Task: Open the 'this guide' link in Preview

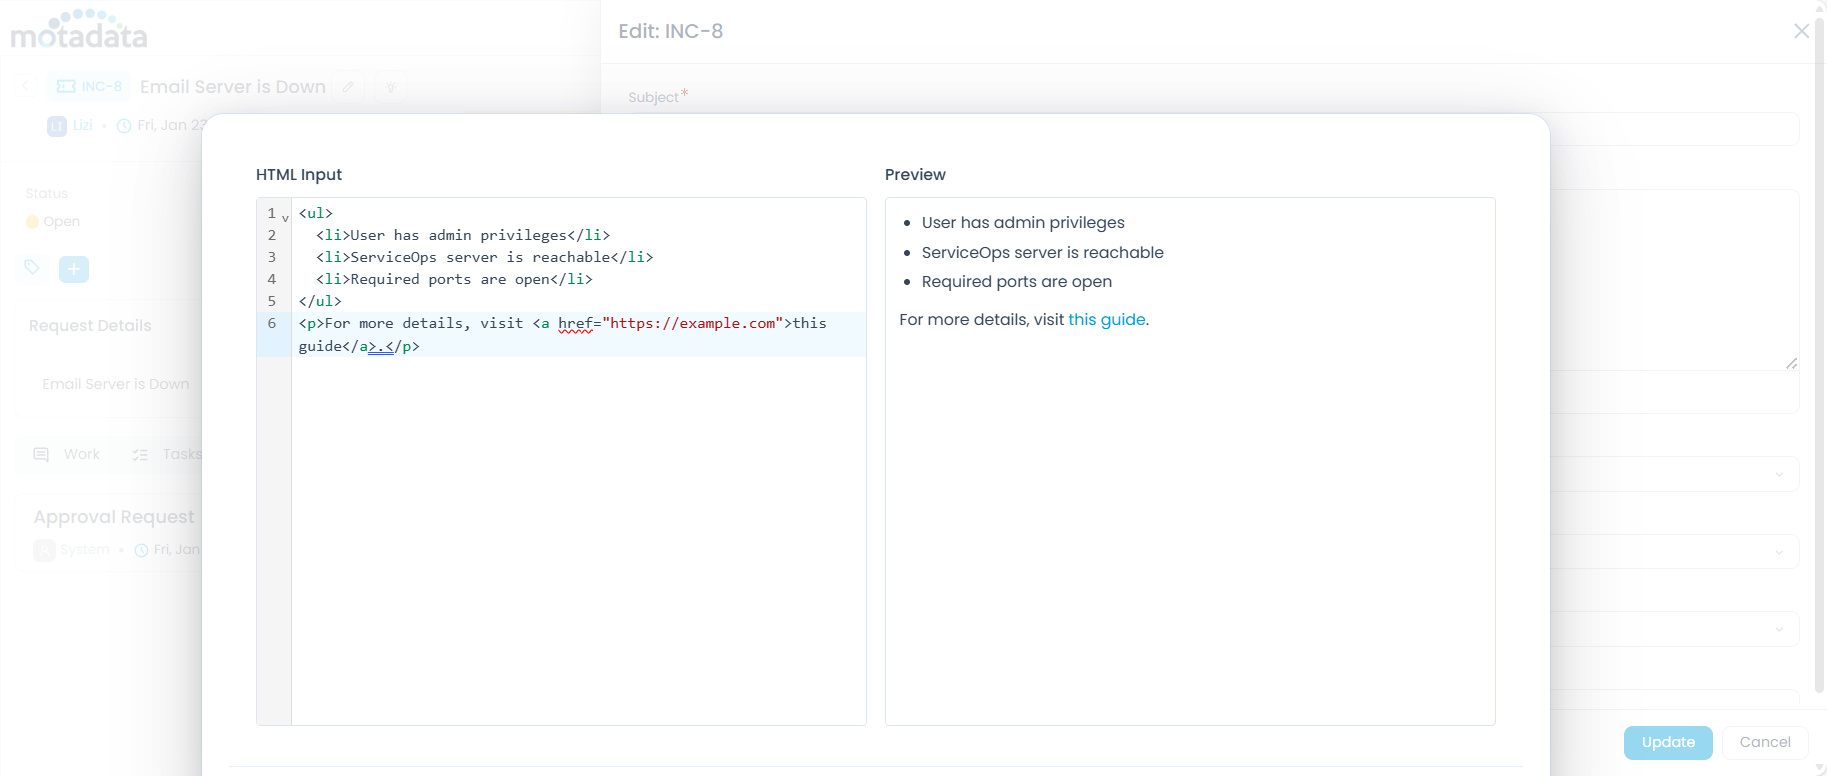Action: coord(1106,320)
